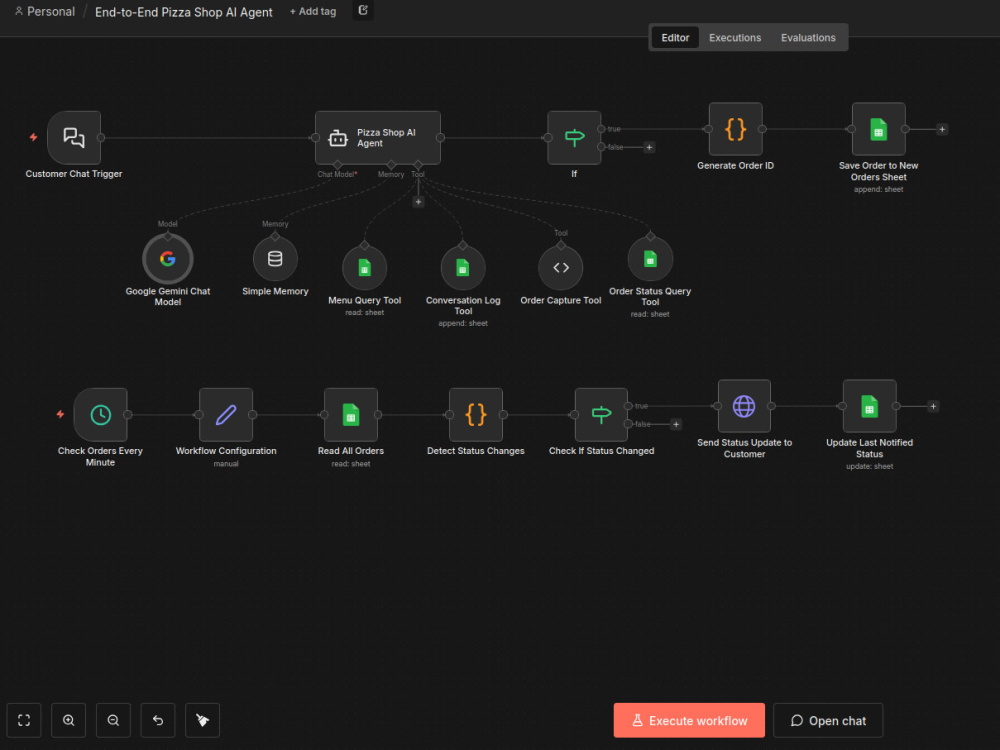Screen dimensions: 1000x750
Task: Select the Pizza Shop AI Agent node
Action: (378, 138)
